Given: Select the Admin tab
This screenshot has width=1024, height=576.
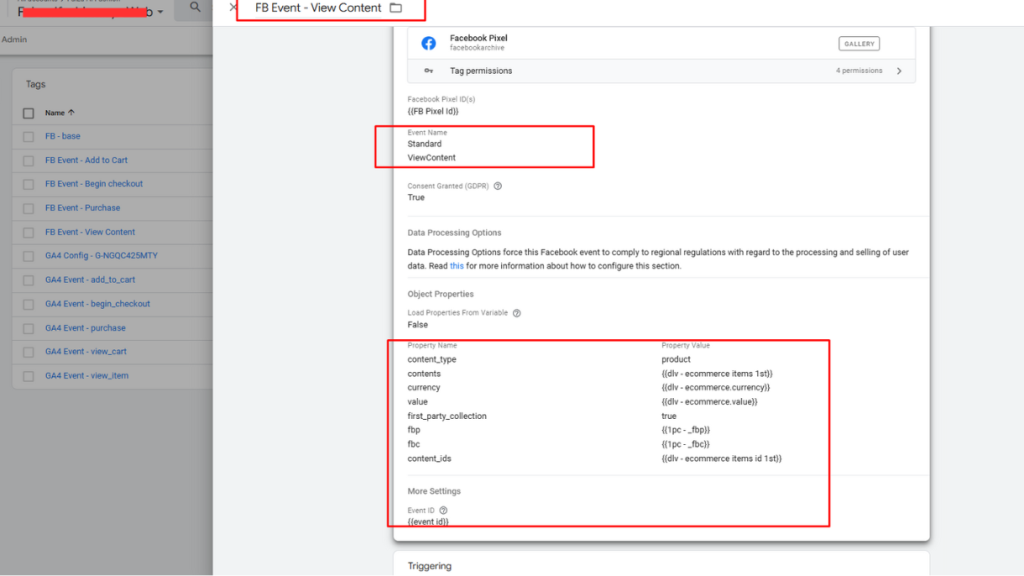Looking at the screenshot, I should coord(14,39).
